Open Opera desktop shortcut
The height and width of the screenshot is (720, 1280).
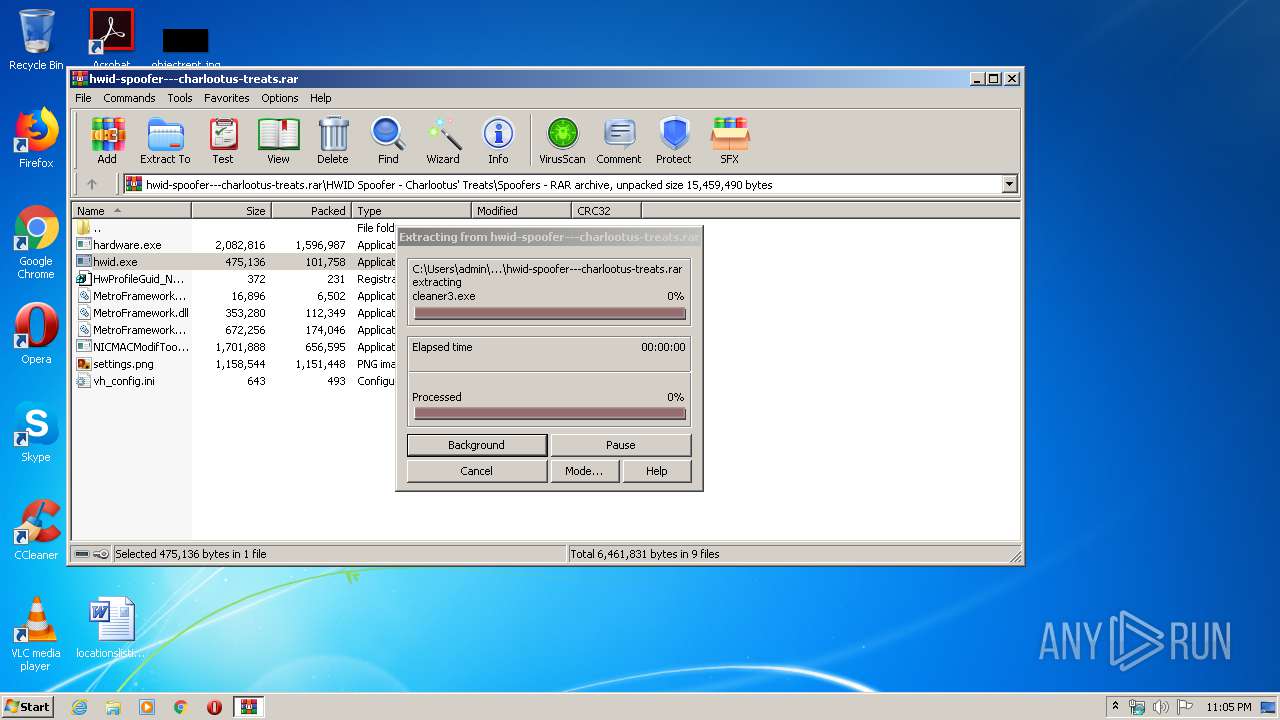point(36,334)
